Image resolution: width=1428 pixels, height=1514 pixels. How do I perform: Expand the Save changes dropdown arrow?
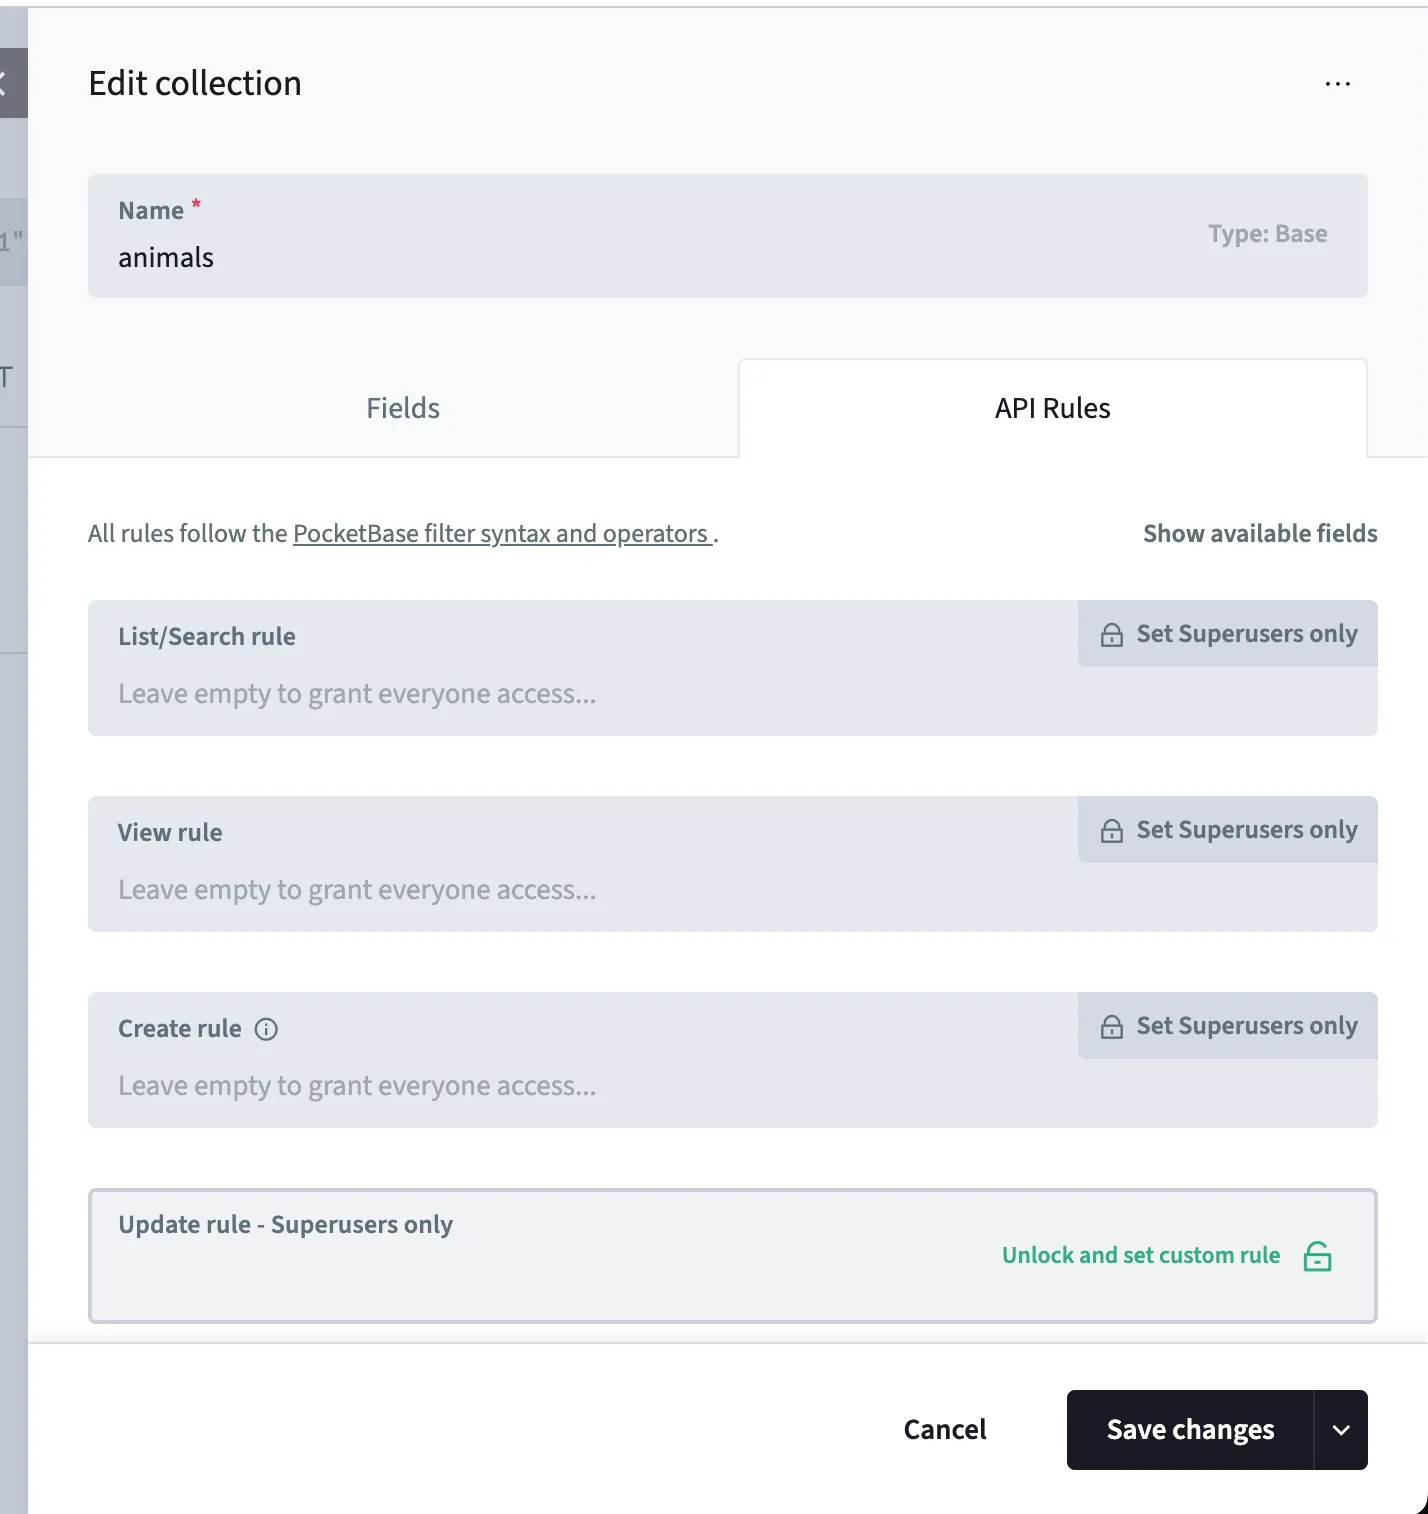(x=1341, y=1430)
